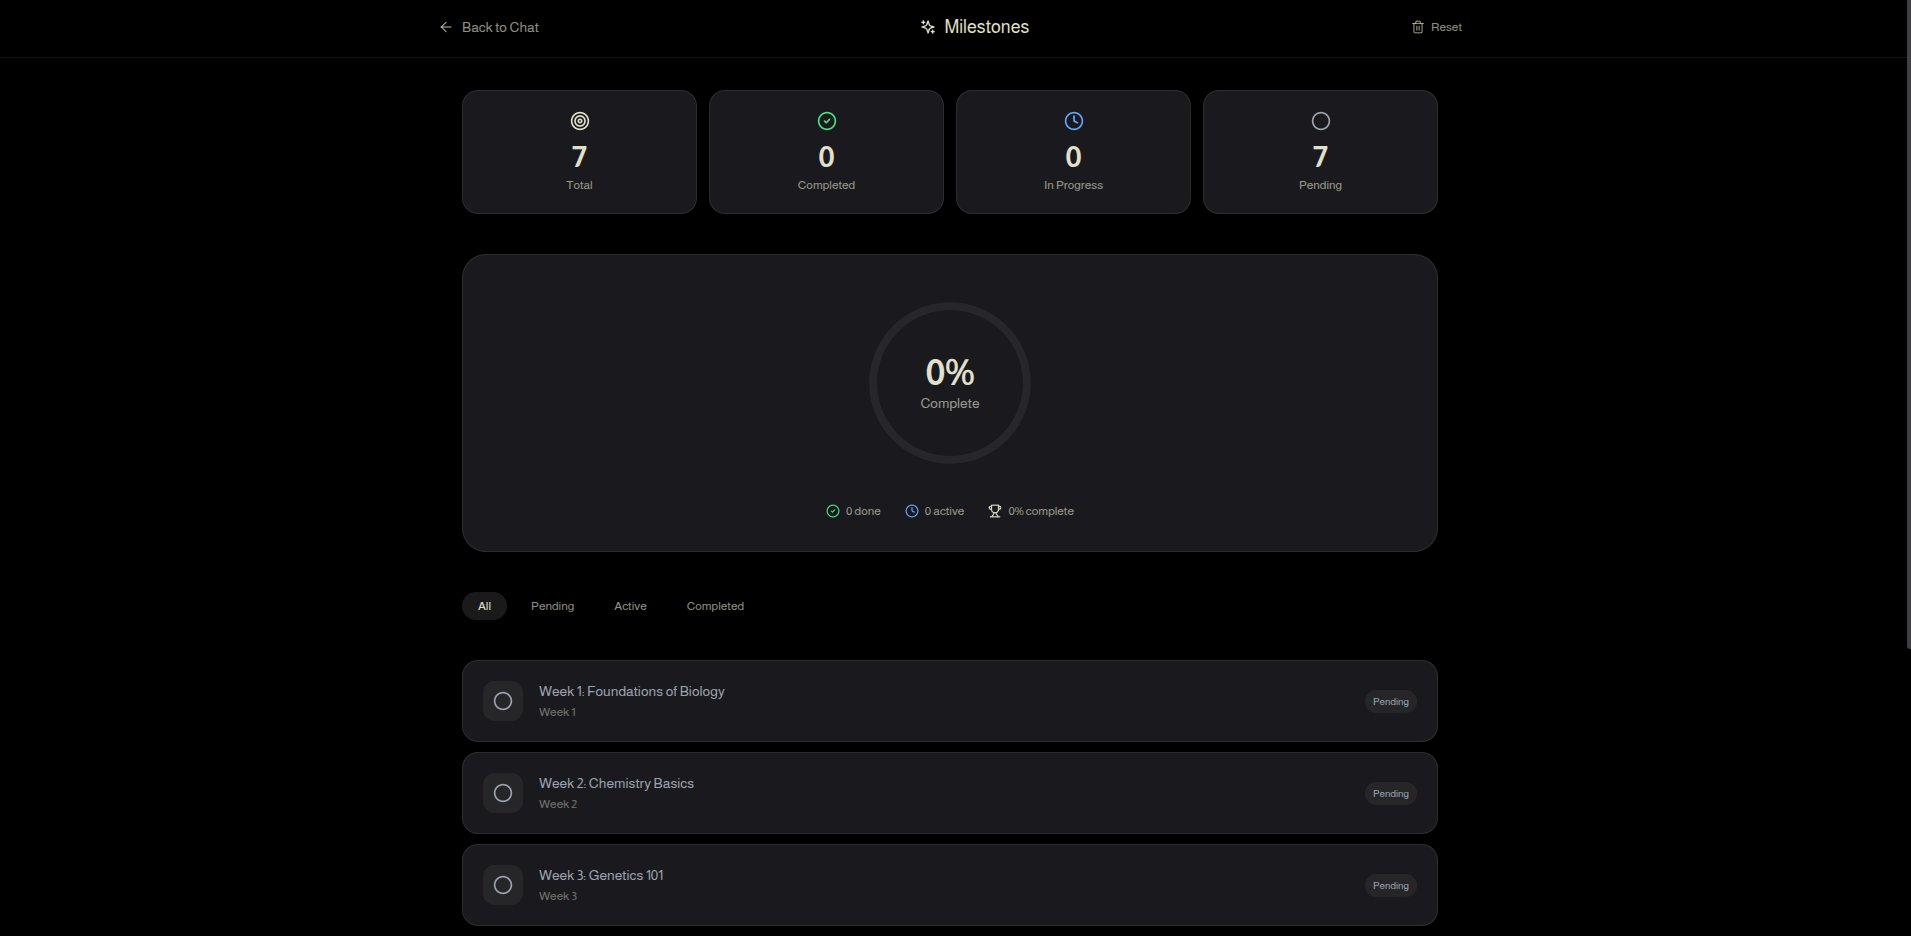
Task: Go back via 'Back to Chat' link
Action: (489, 27)
